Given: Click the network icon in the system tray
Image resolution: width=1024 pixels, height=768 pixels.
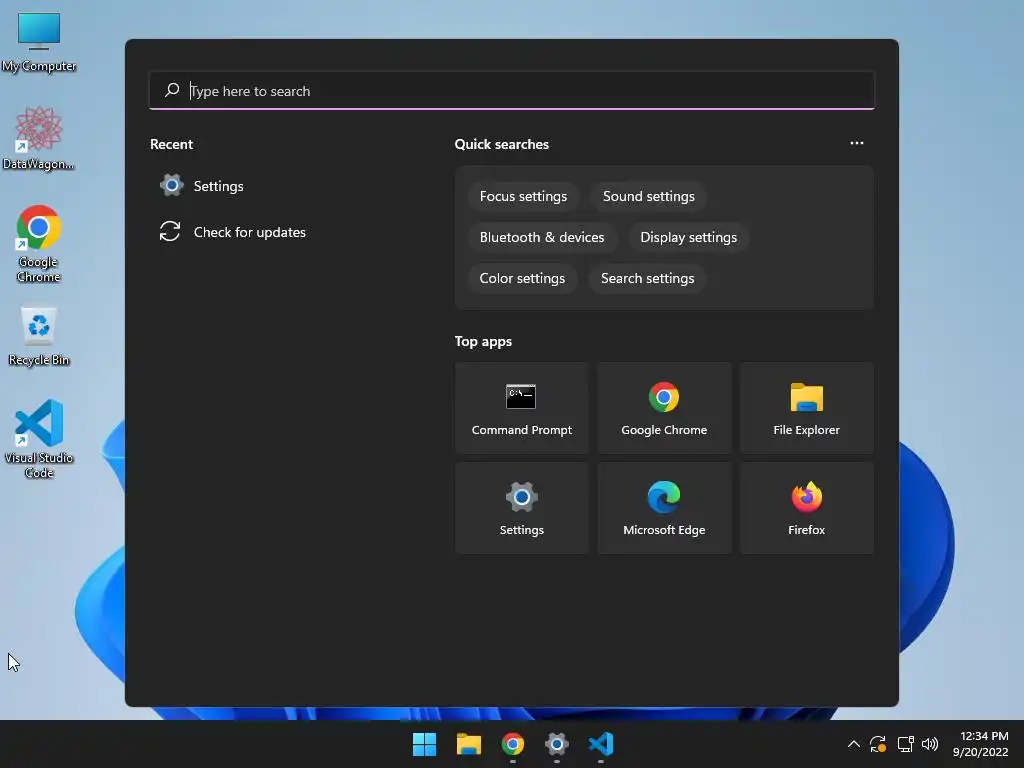Looking at the screenshot, I should tap(905, 744).
